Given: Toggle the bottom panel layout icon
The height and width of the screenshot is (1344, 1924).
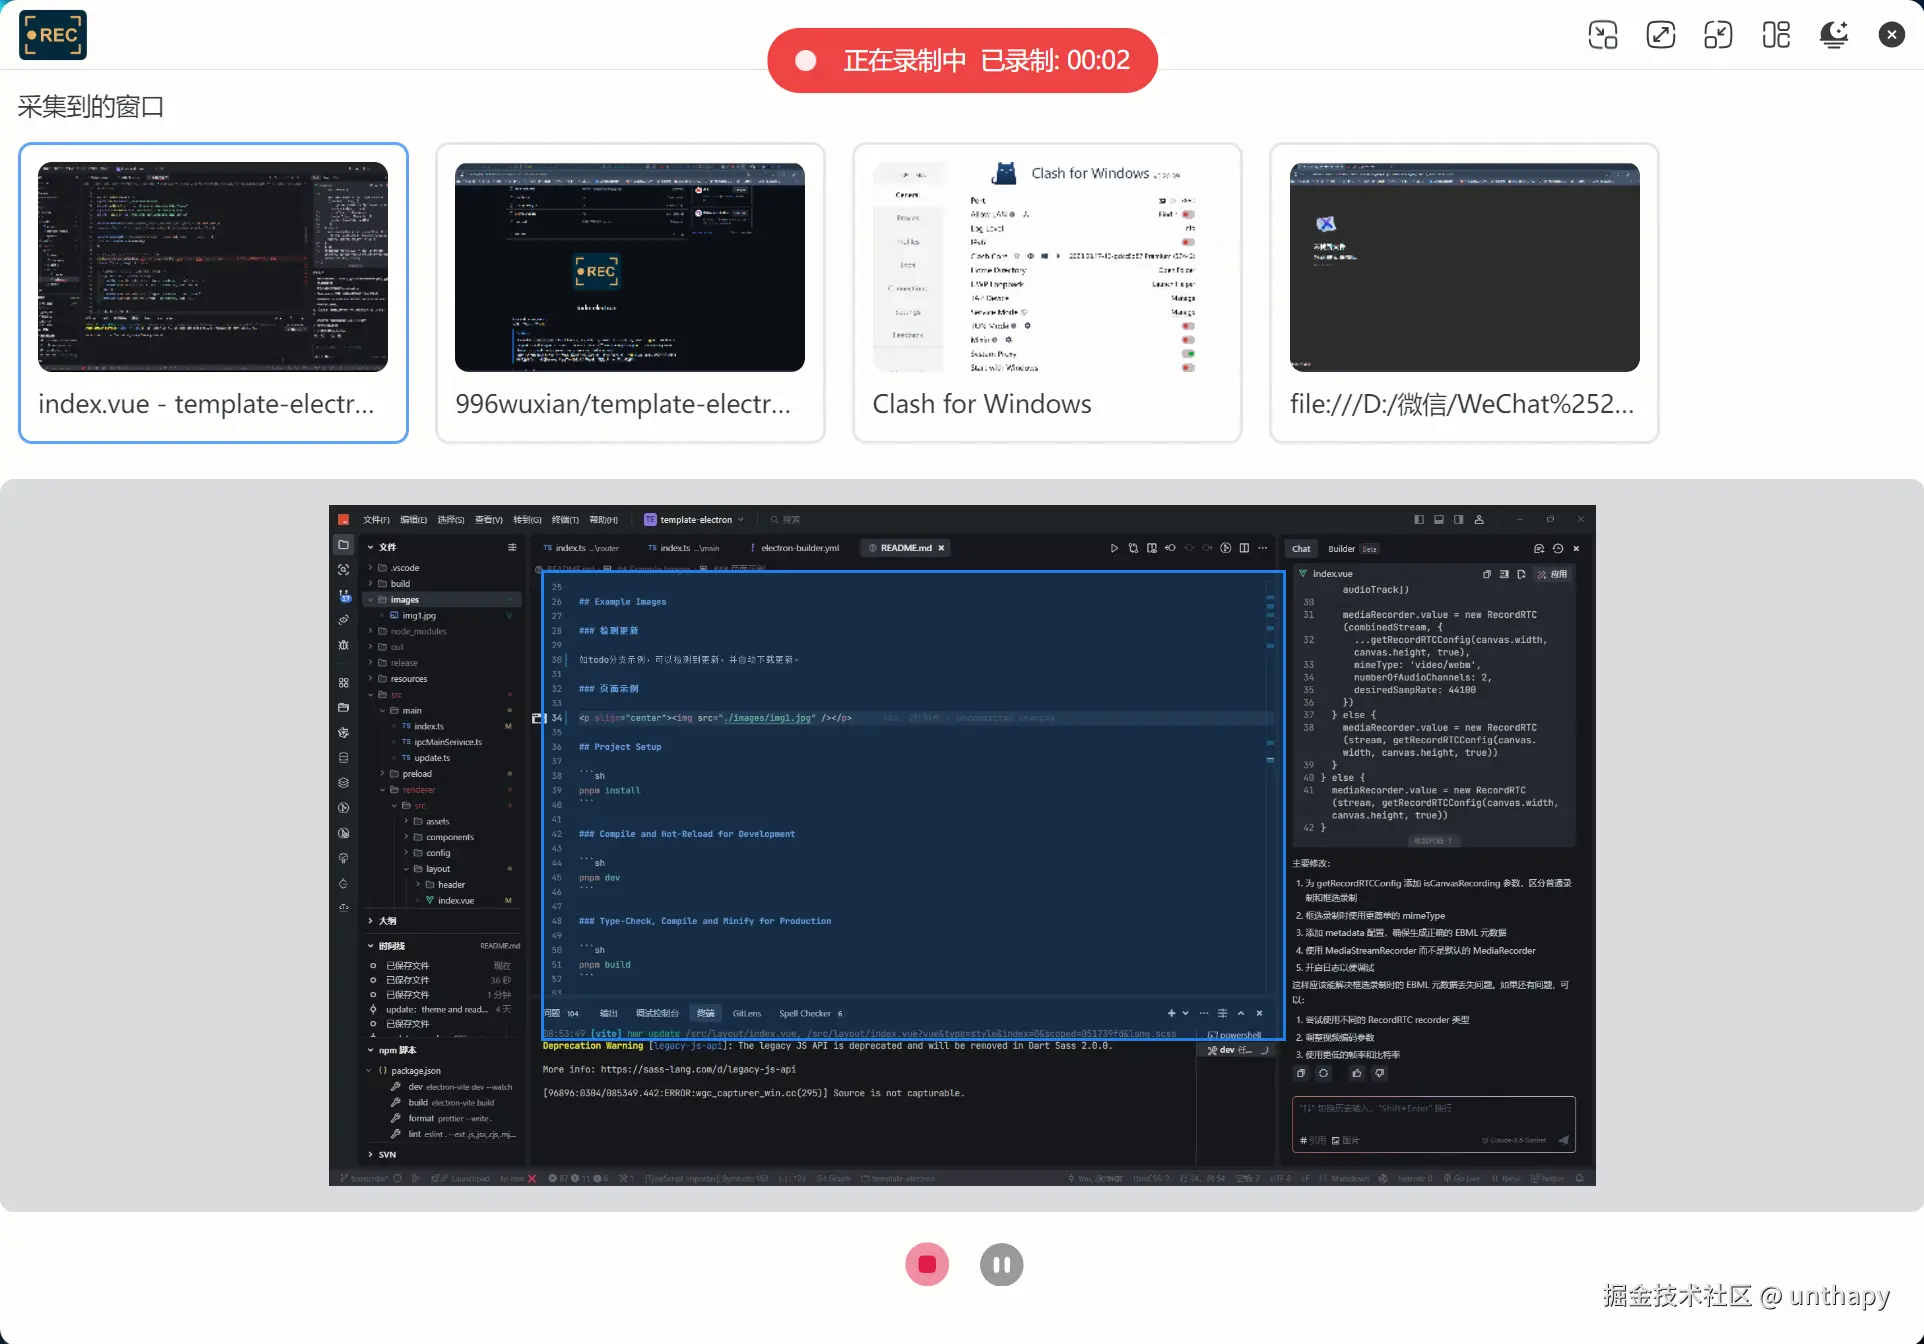Looking at the screenshot, I should (x=1439, y=520).
